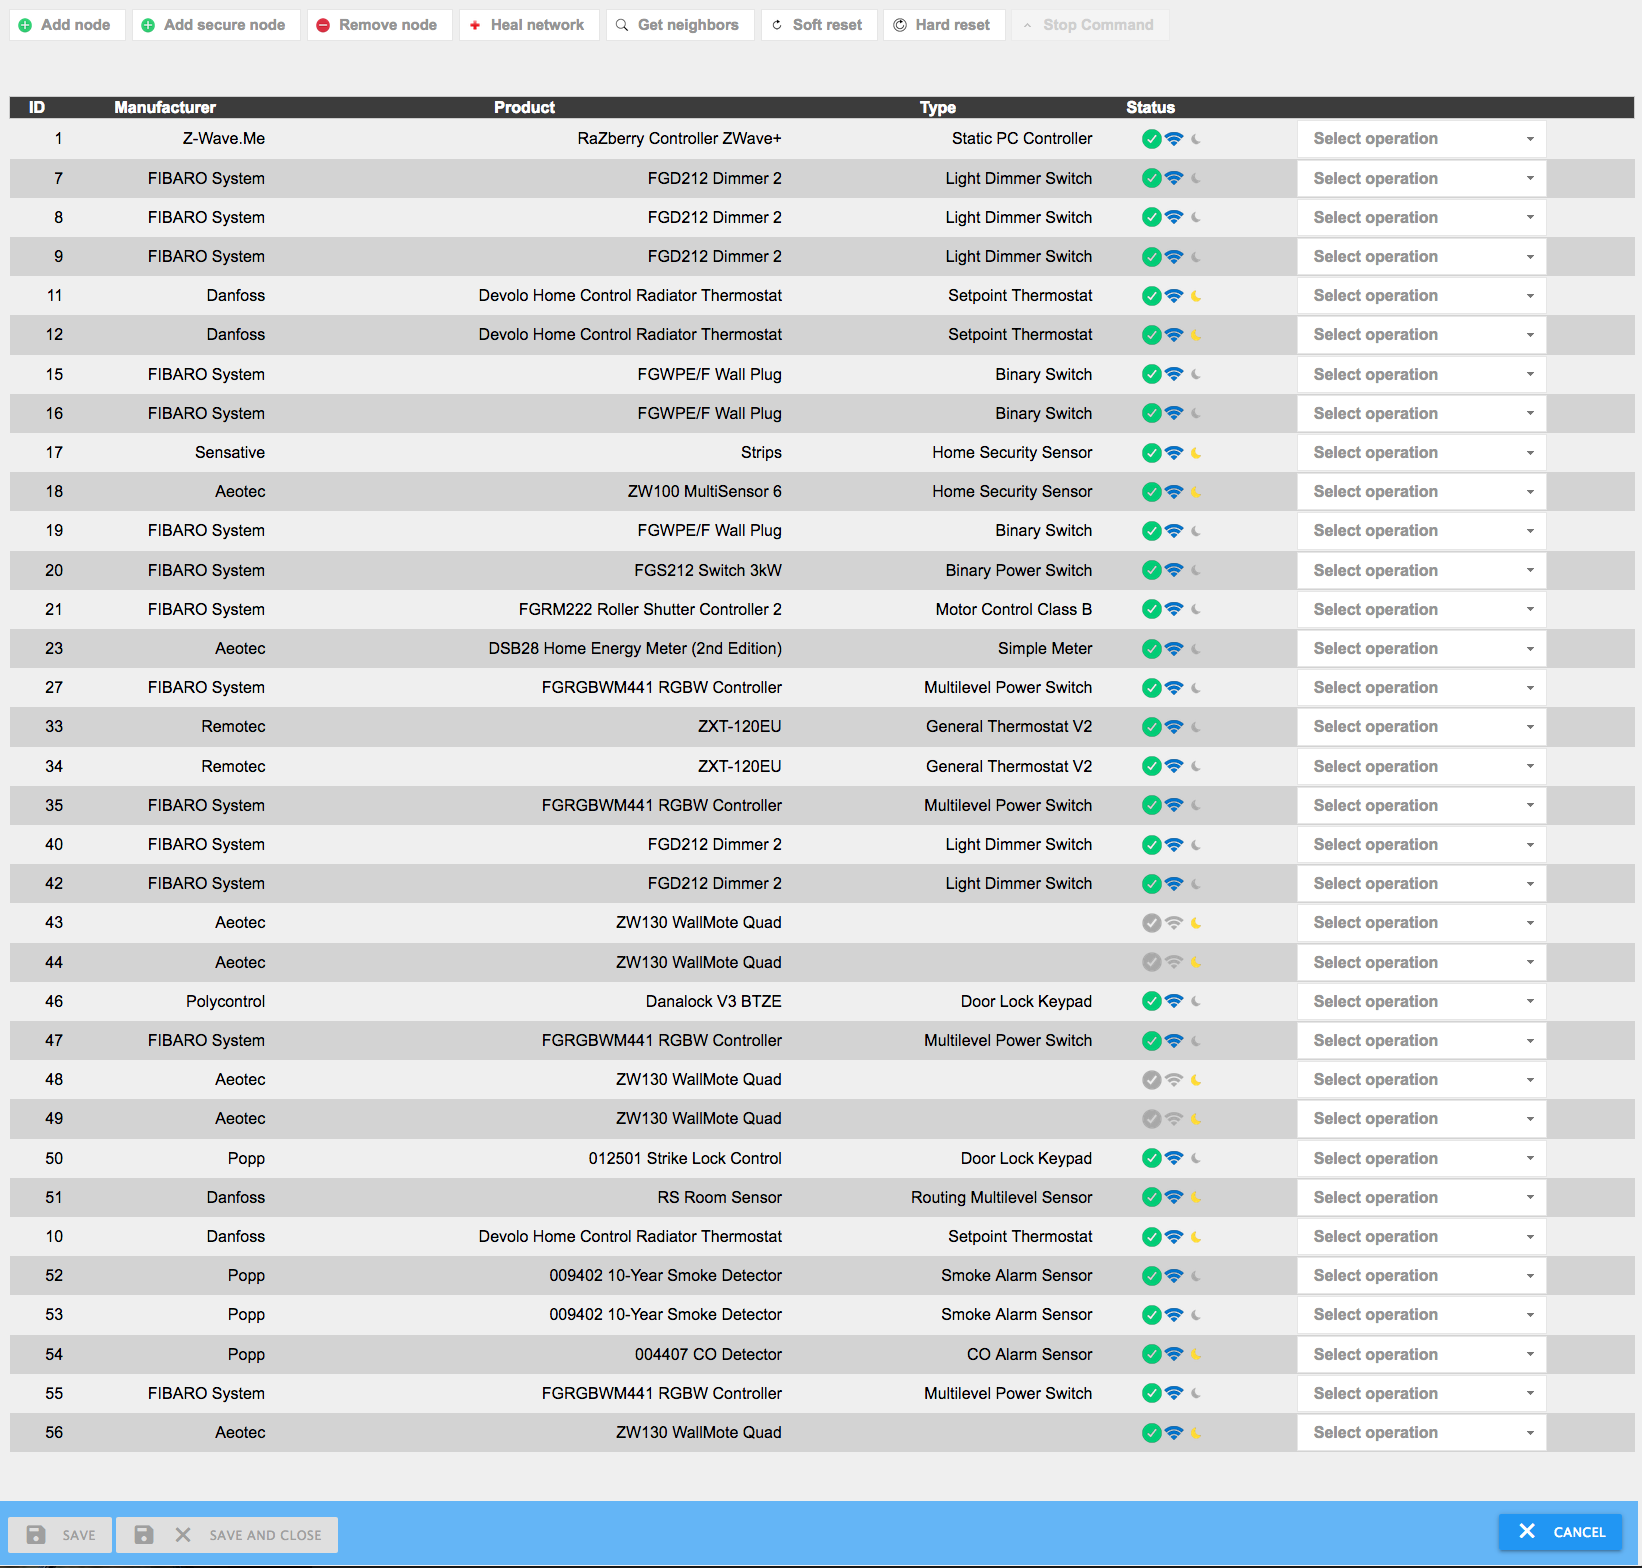Open Select operation dropdown for node 56

(1421, 1433)
